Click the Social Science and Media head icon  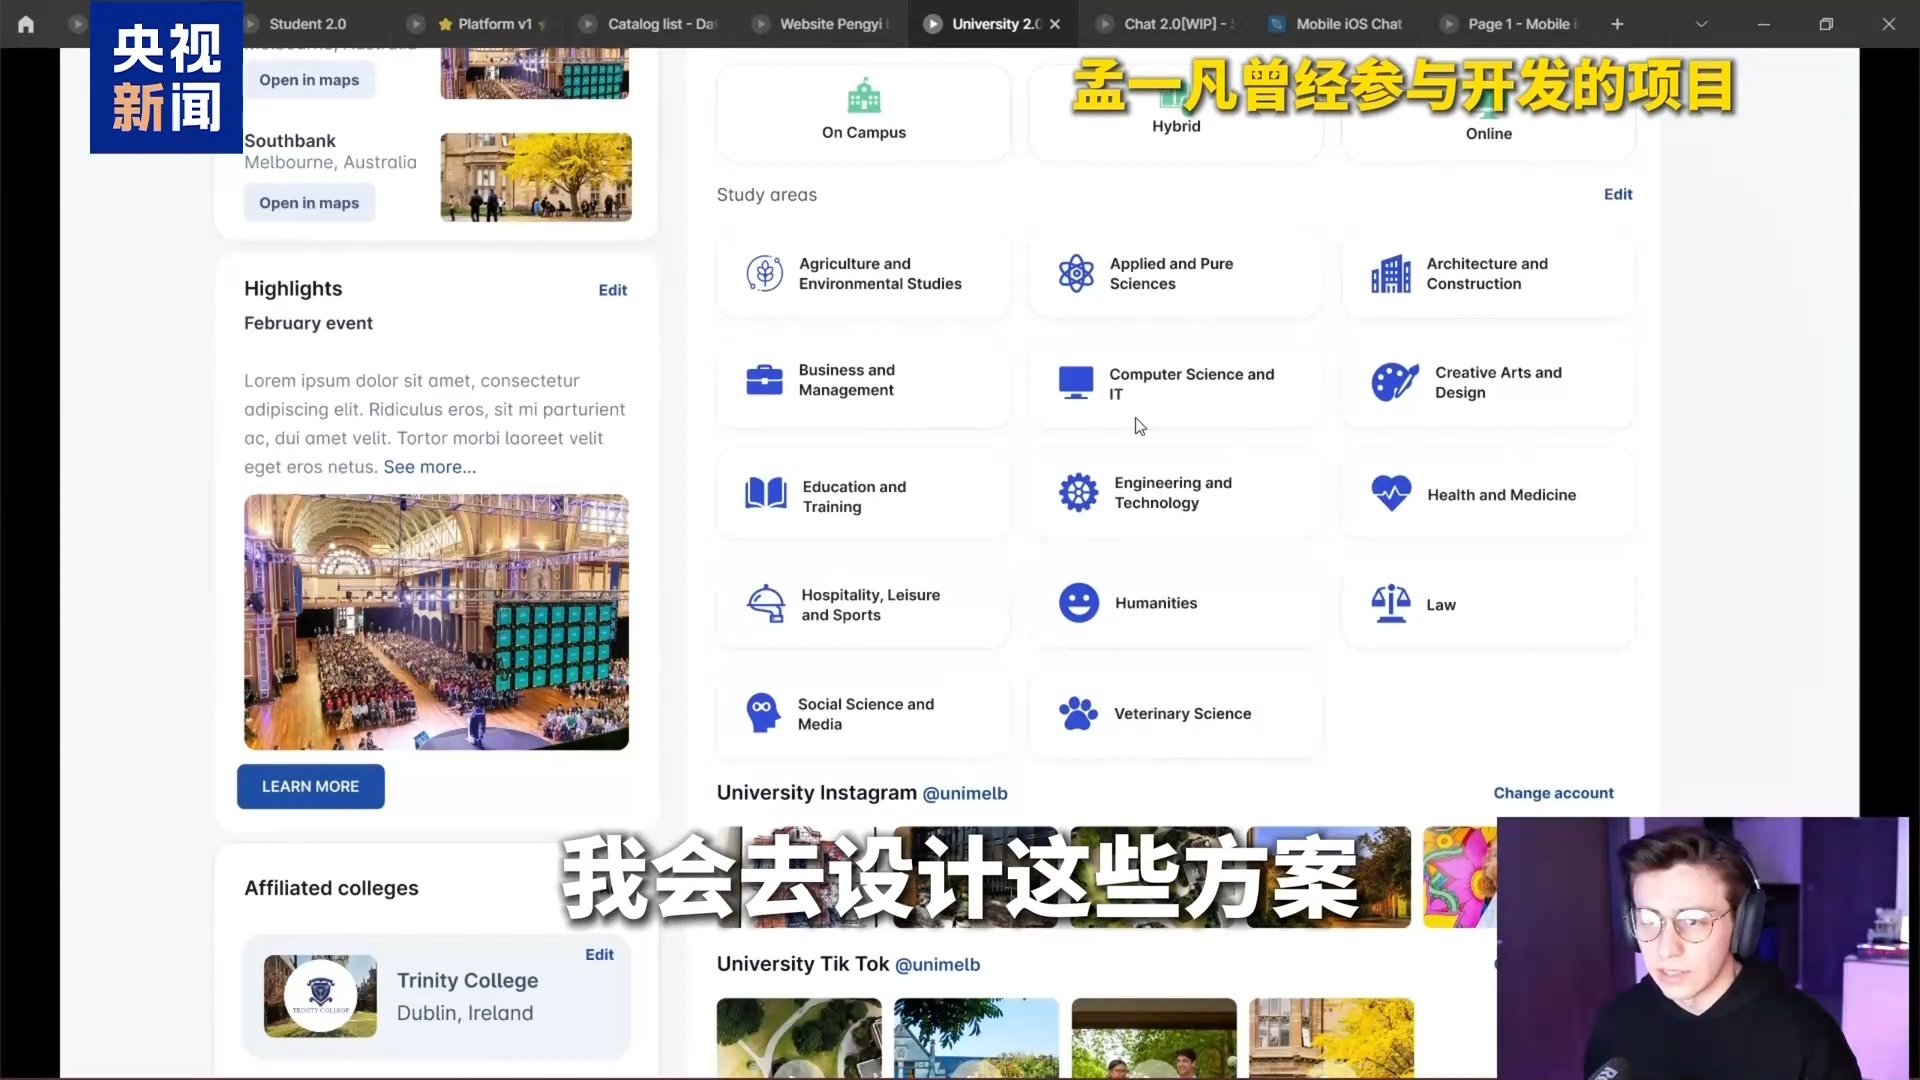763,713
